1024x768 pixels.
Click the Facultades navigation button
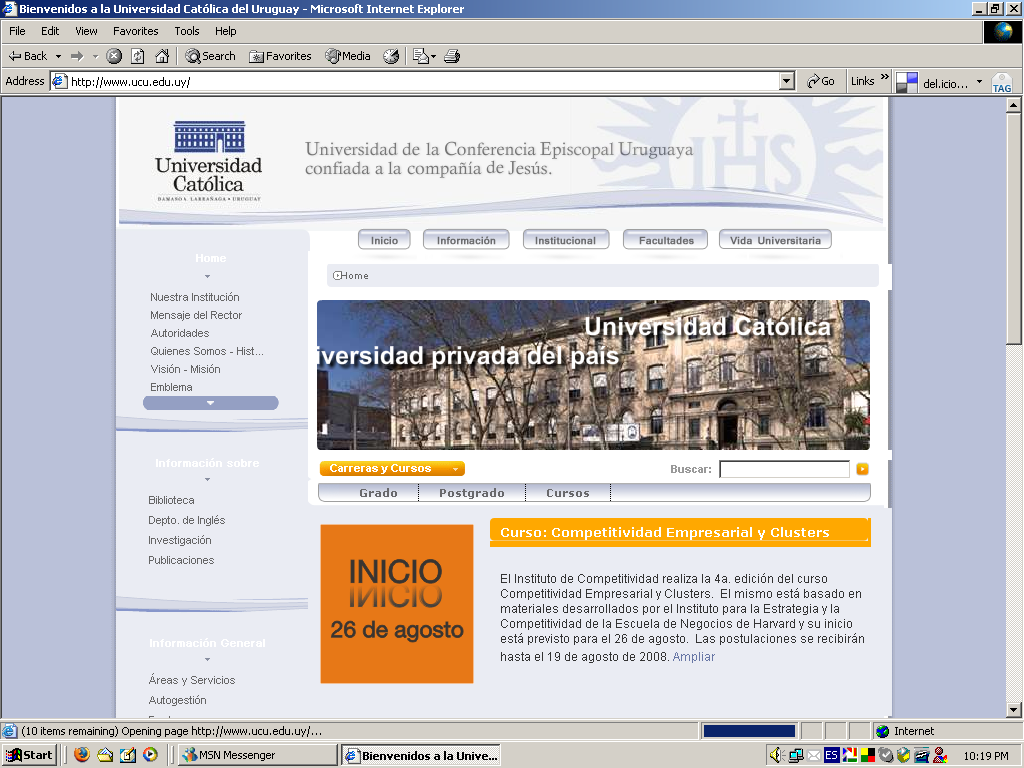click(x=666, y=240)
